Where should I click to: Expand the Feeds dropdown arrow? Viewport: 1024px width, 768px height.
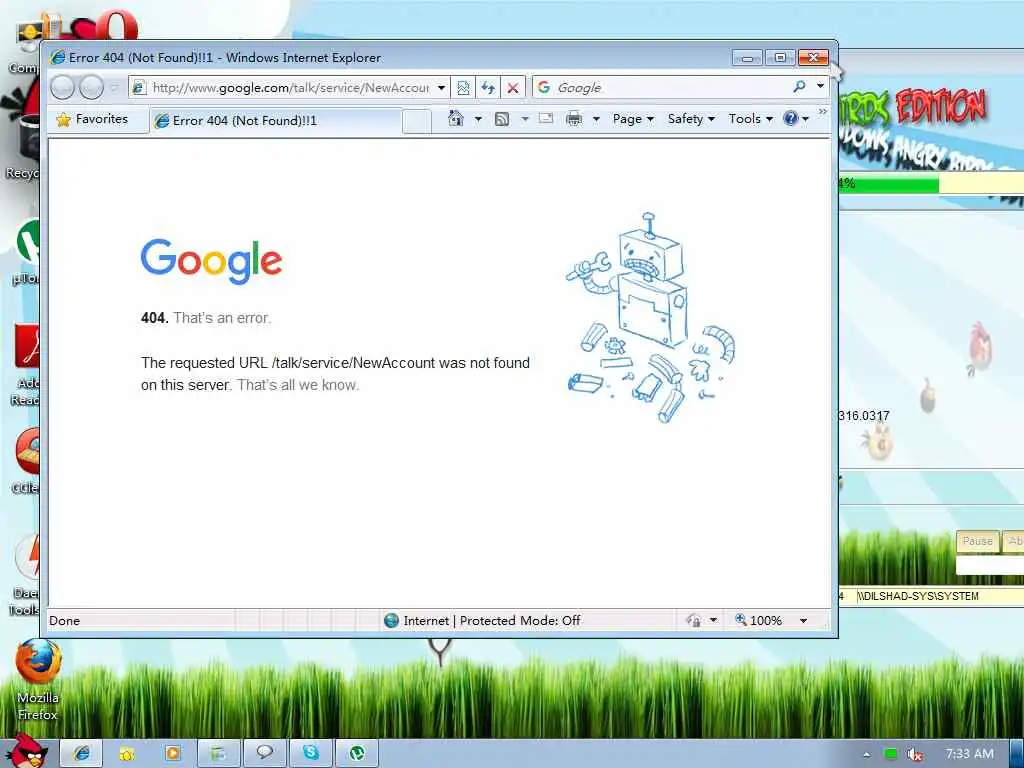pyautogui.click(x=524, y=119)
